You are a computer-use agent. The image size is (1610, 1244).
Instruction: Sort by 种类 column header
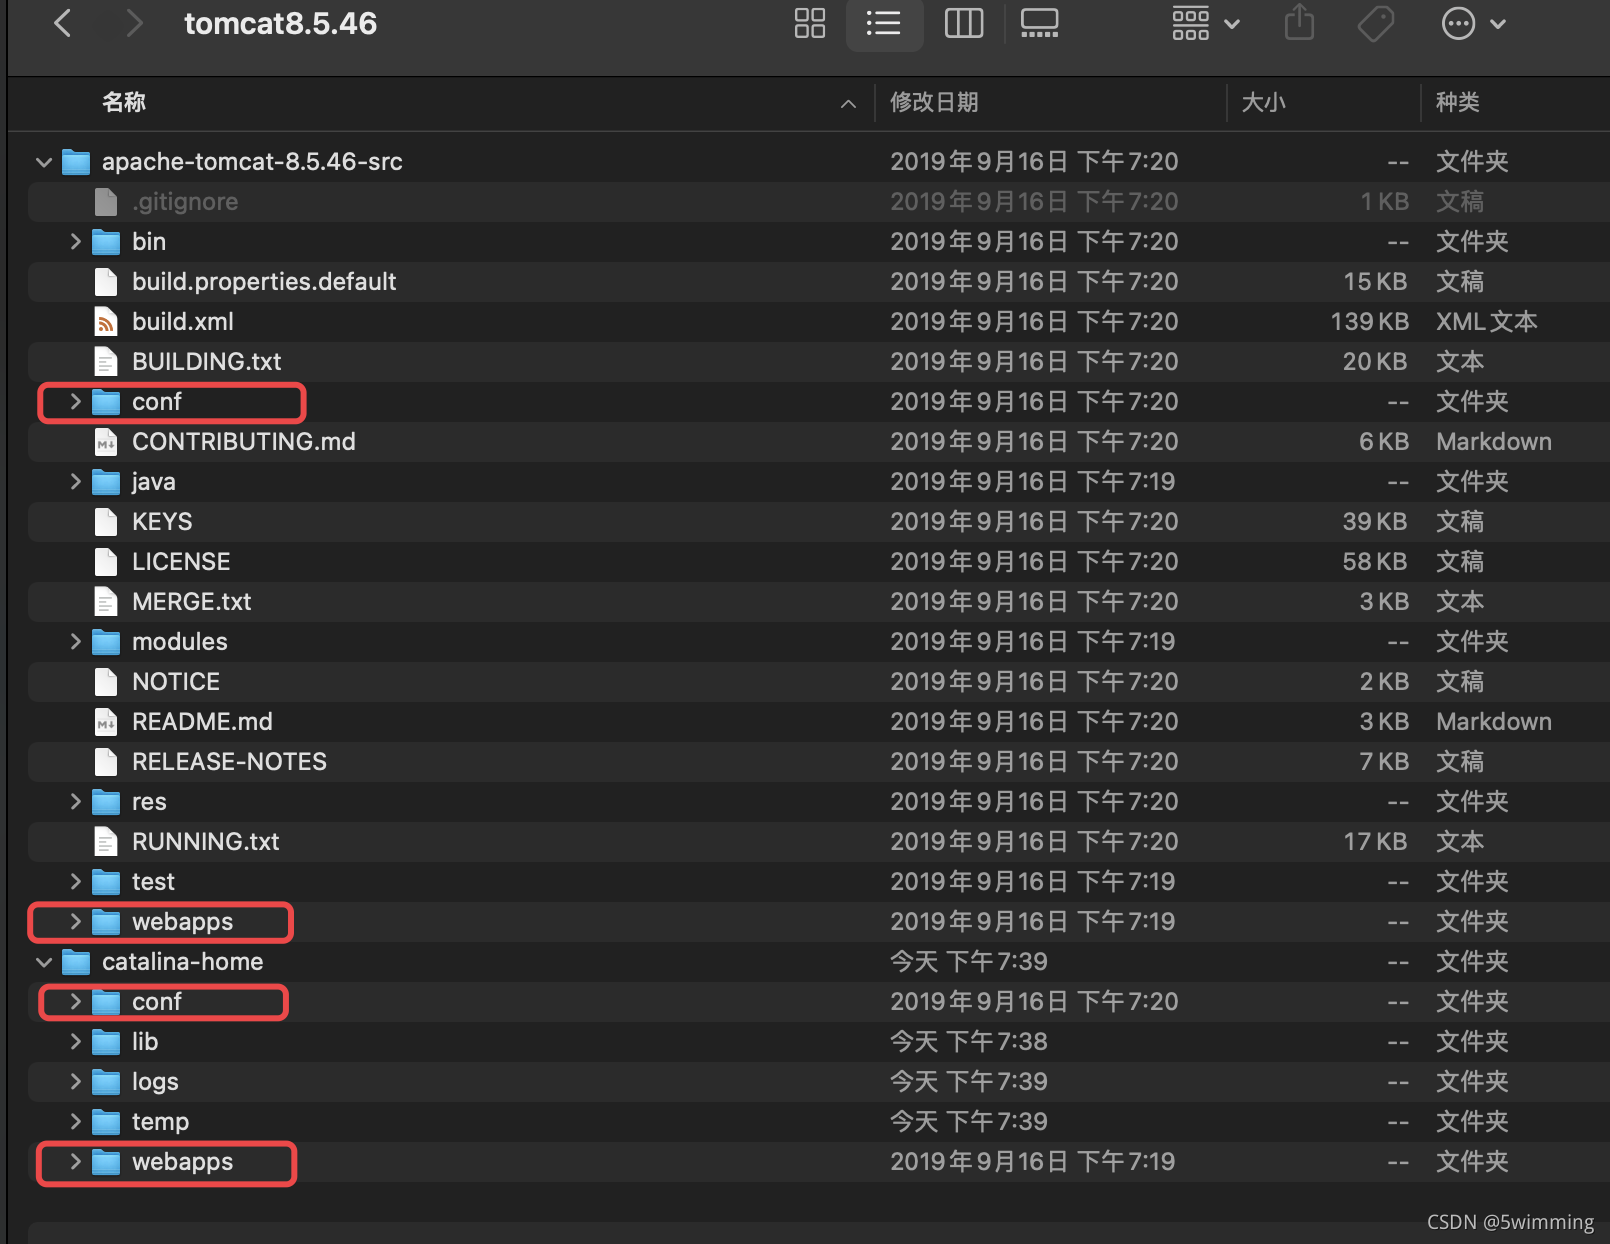tap(1457, 102)
